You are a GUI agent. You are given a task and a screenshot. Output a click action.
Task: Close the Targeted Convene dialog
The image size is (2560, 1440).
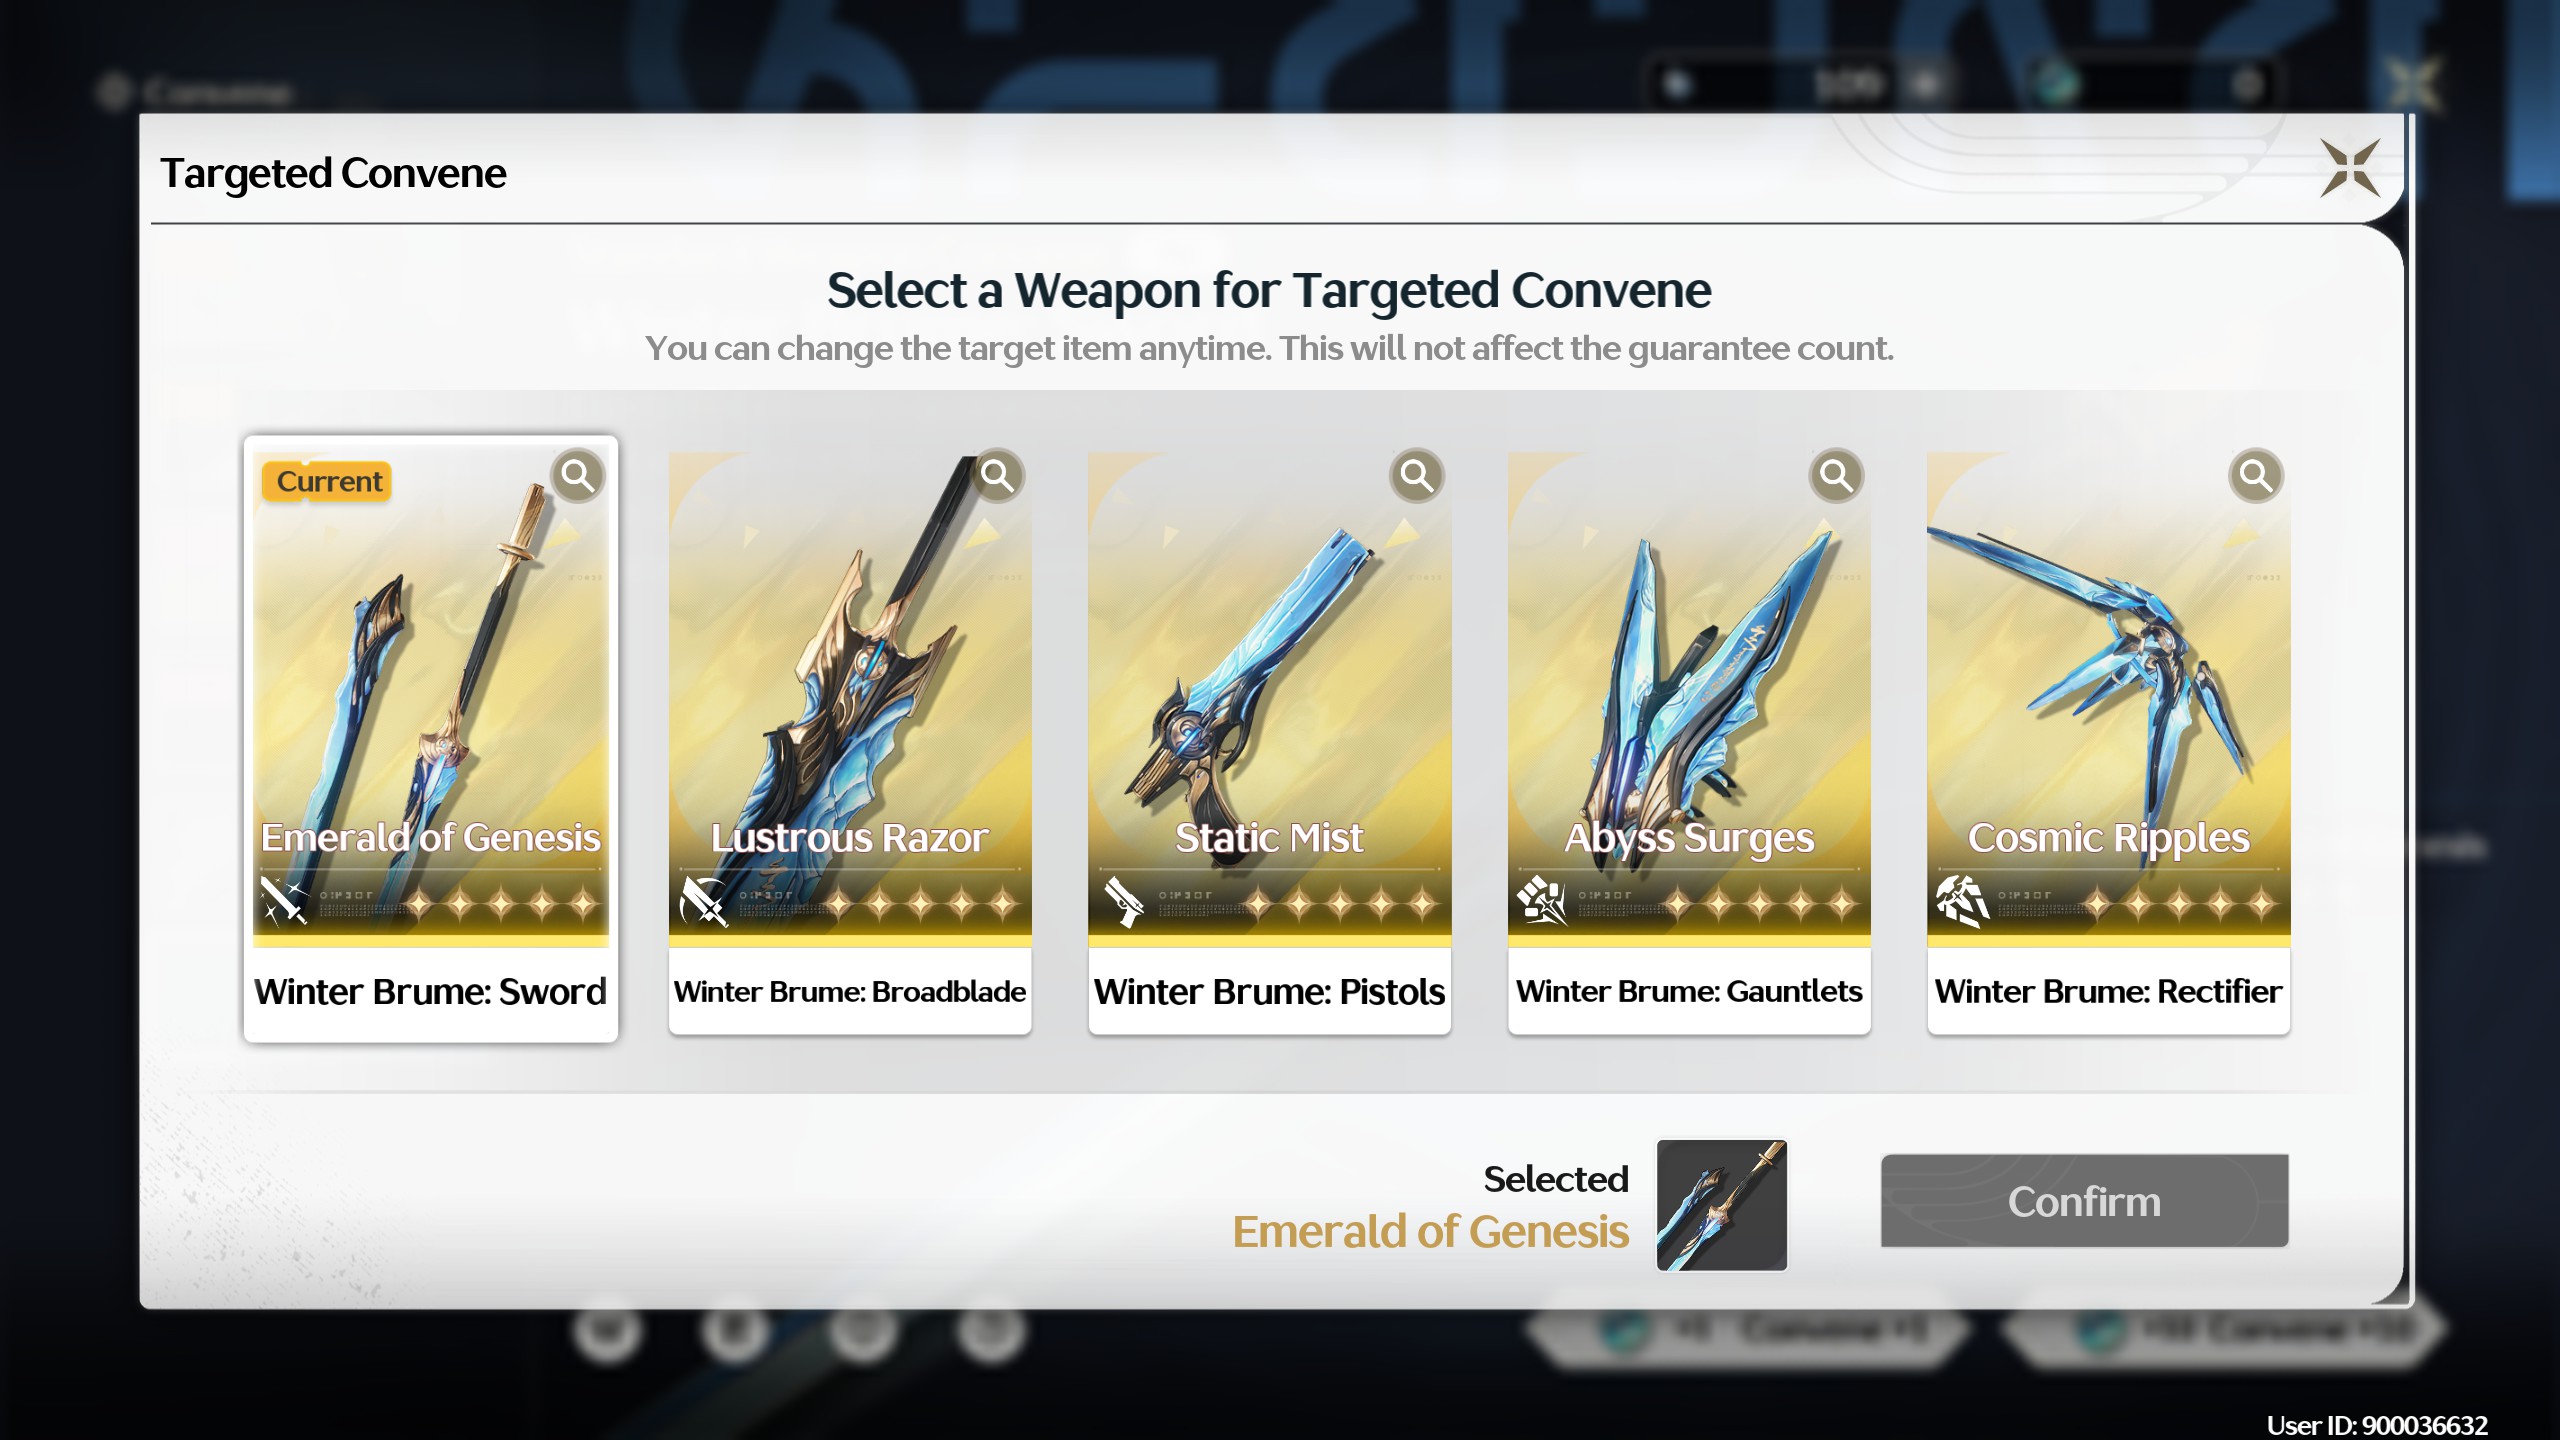pyautogui.click(x=2349, y=168)
